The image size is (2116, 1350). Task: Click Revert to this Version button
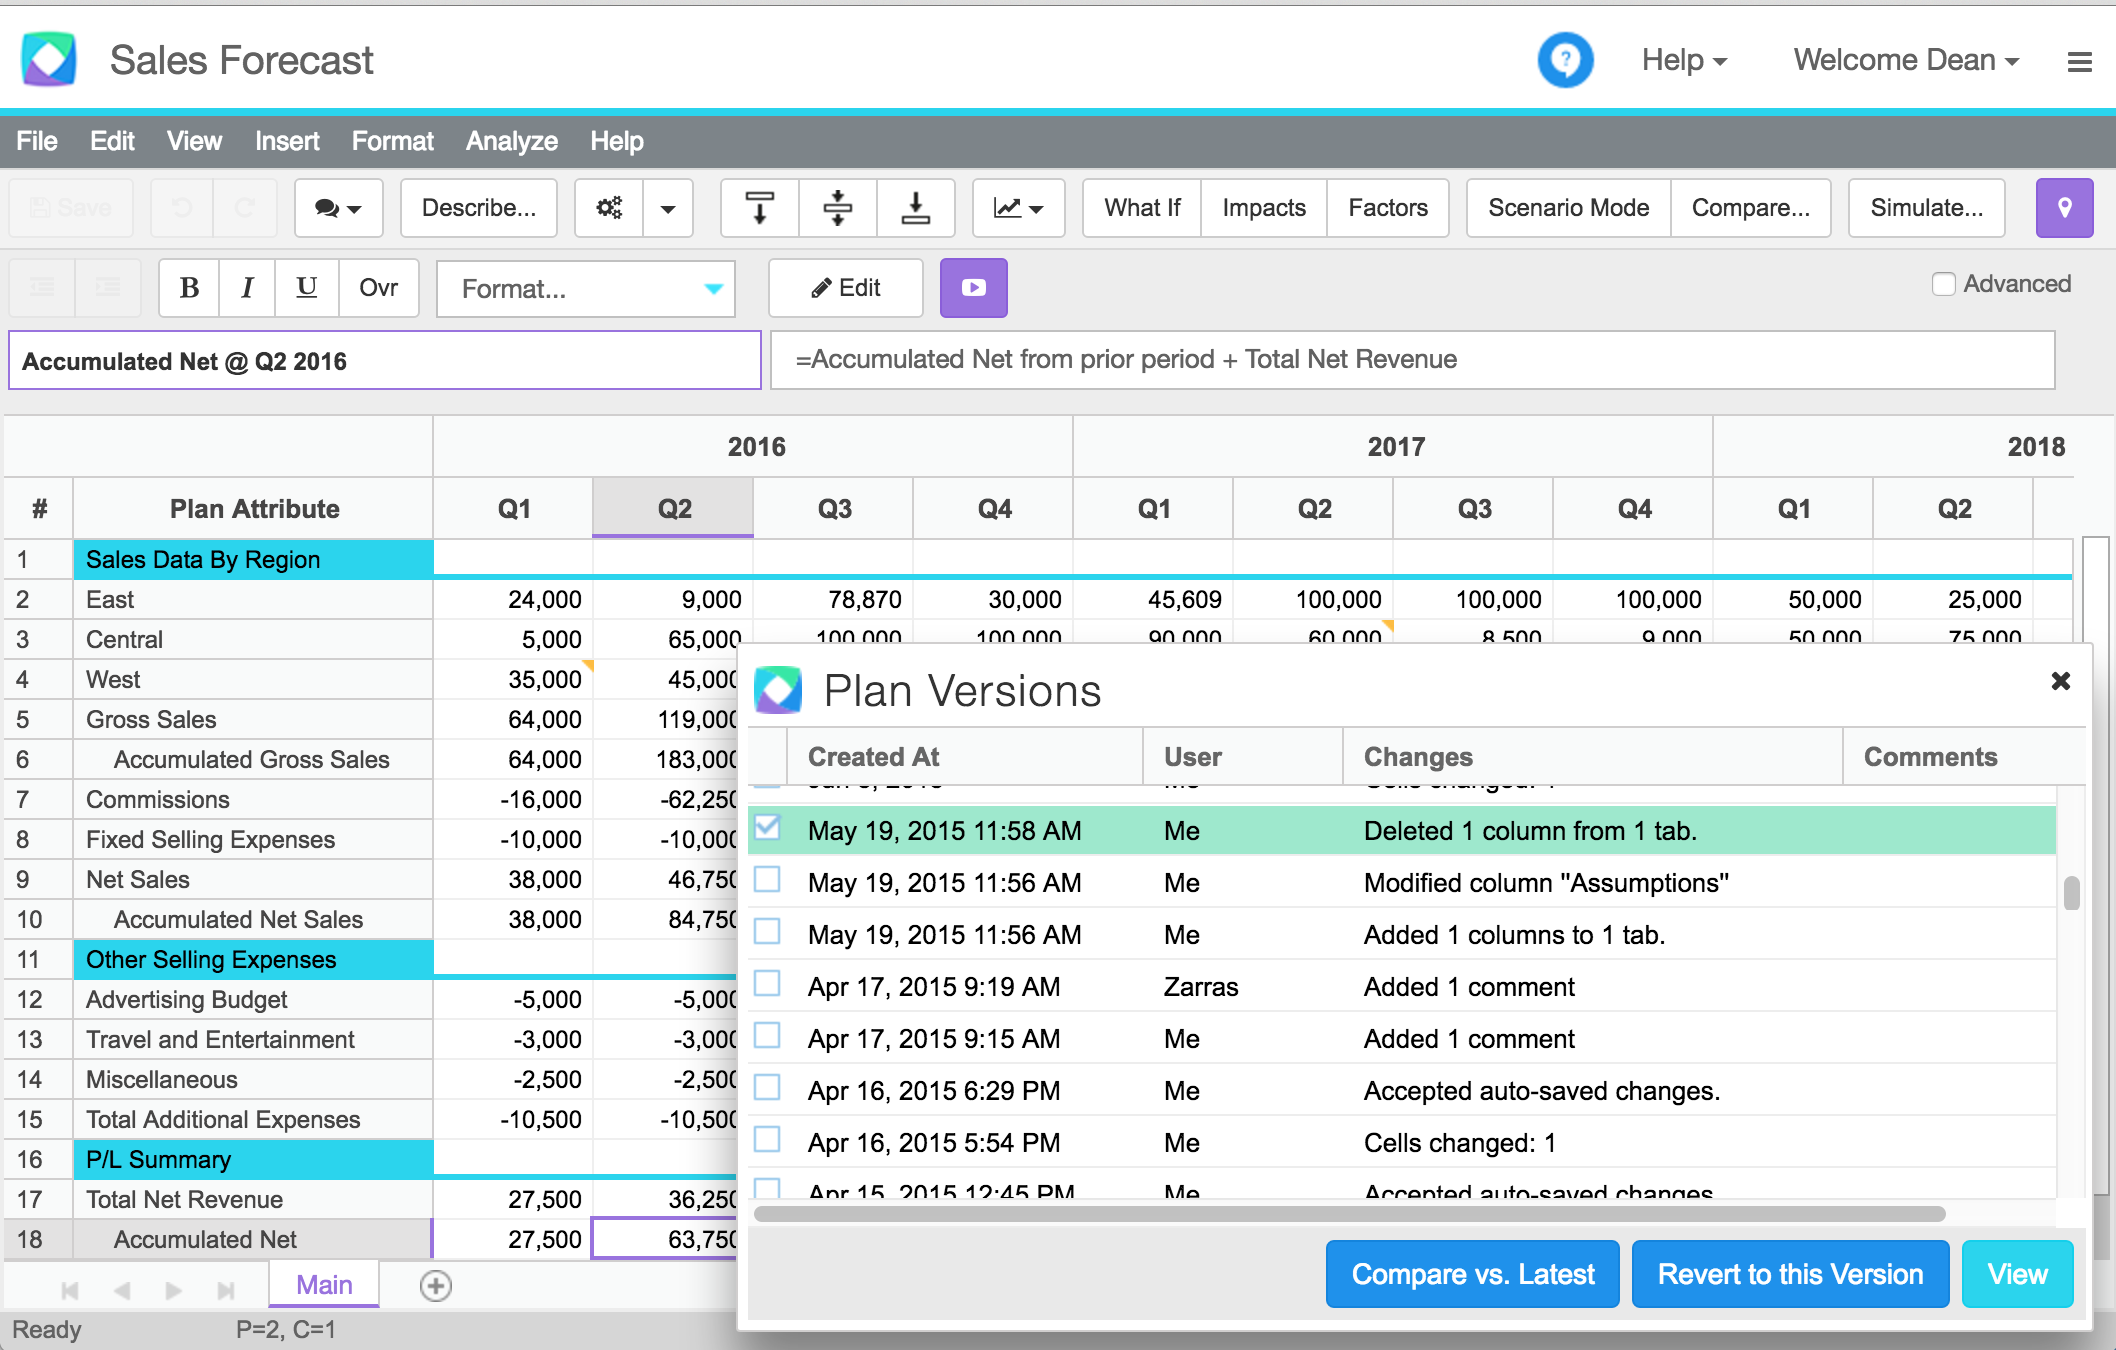tap(1790, 1274)
